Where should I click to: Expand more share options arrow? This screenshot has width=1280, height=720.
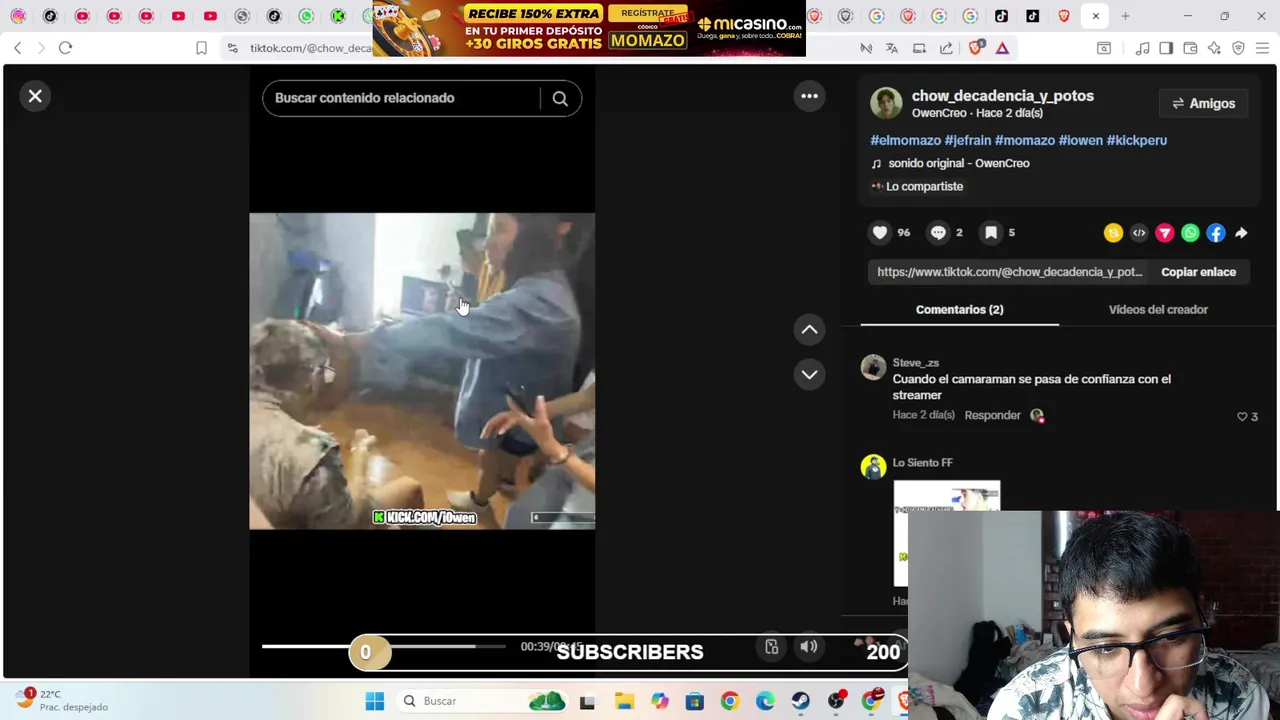[x=1241, y=233]
